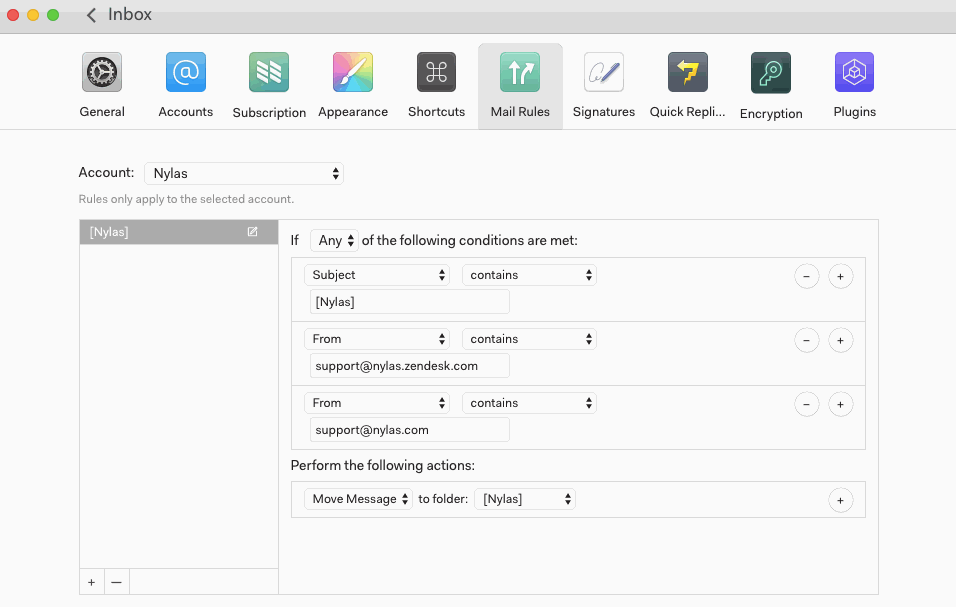Click the support@nylas.zendesk.com text field

409,366
